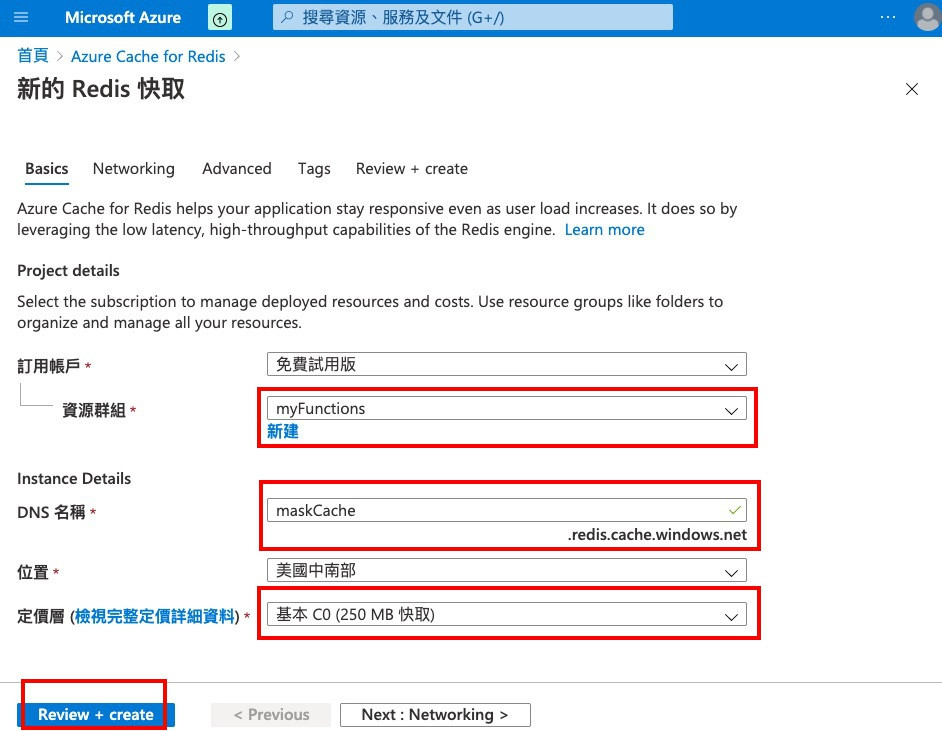
Task: Expand the 基本 C0 pricing tier dropdown
Action: click(x=506, y=614)
